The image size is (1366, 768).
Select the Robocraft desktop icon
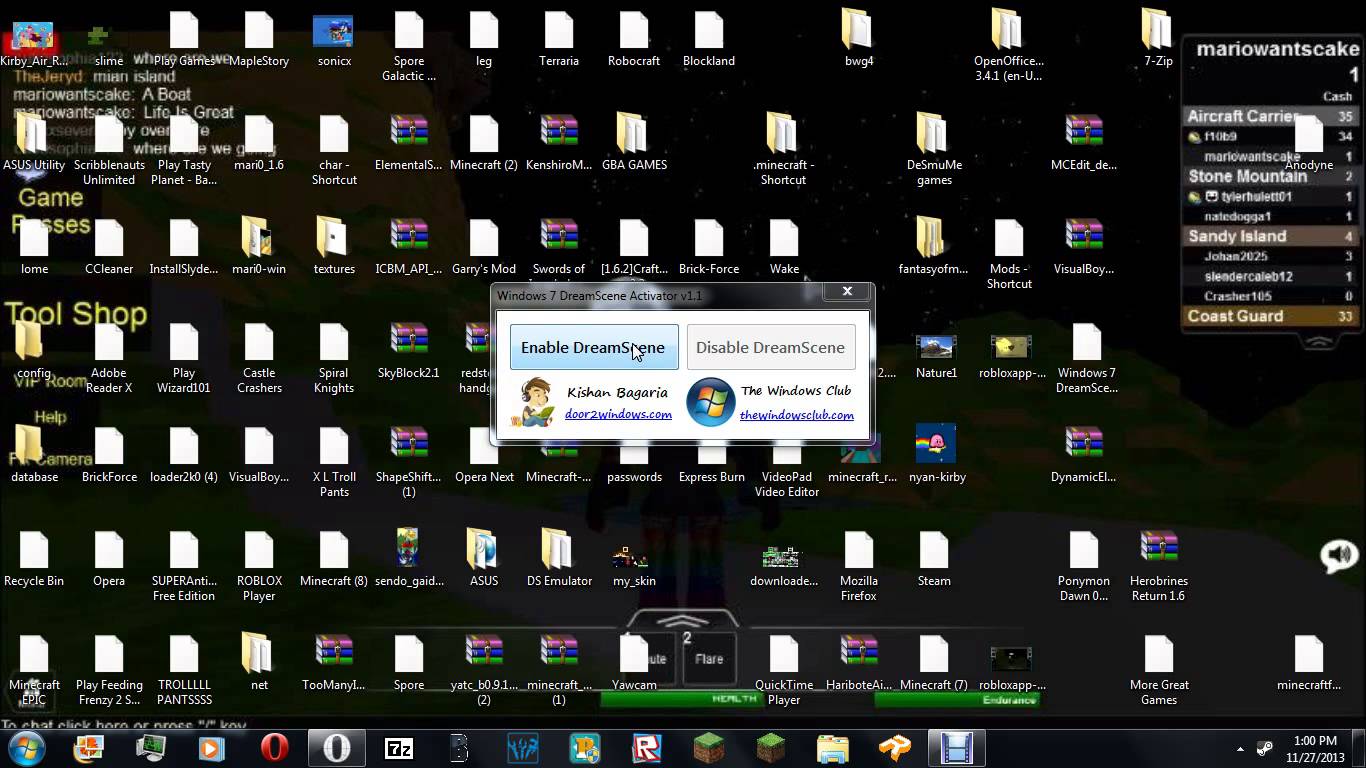click(634, 40)
